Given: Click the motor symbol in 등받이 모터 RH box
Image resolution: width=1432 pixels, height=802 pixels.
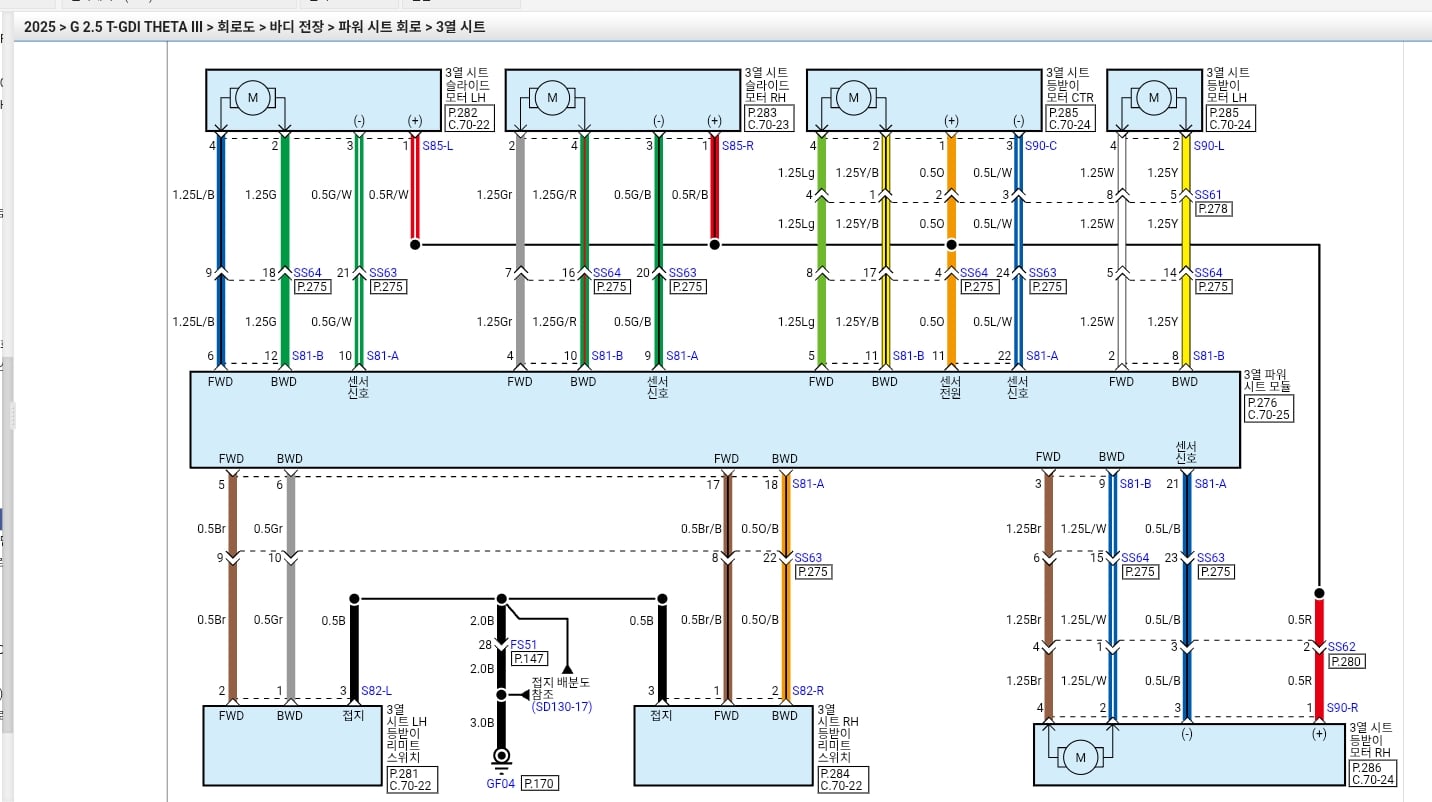Looking at the screenshot, I should [1080, 758].
